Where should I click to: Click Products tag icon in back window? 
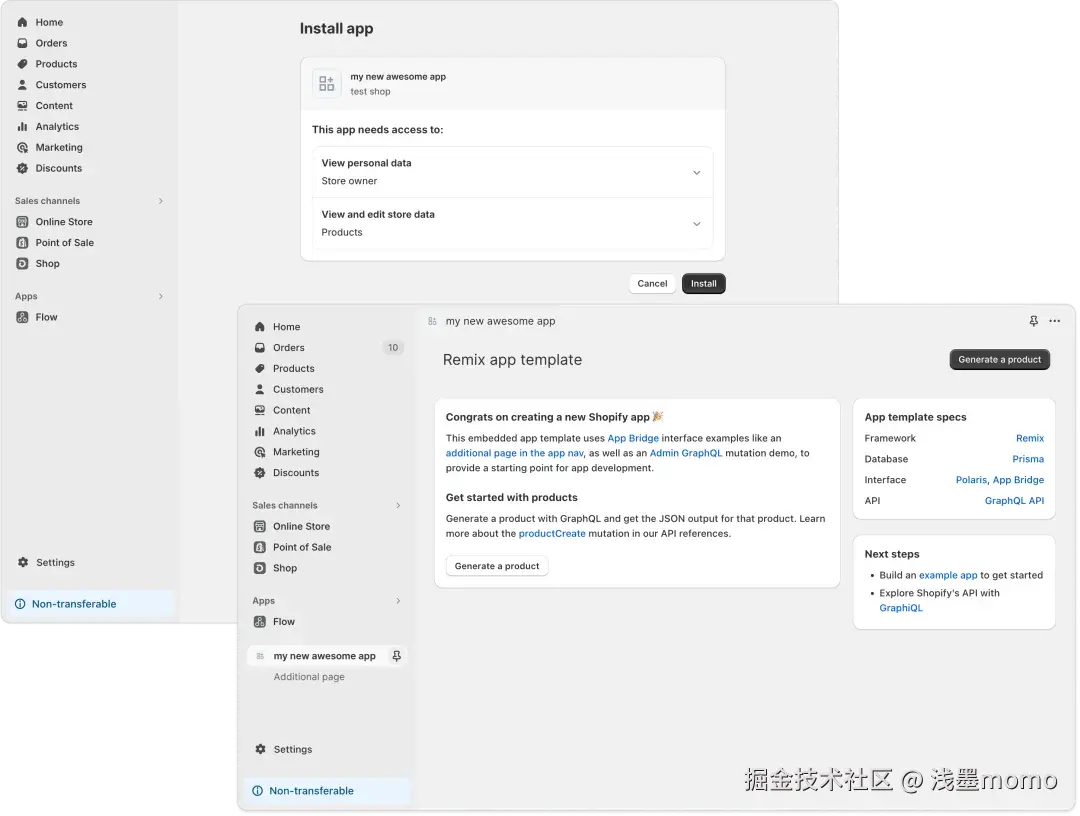(x=22, y=64)
